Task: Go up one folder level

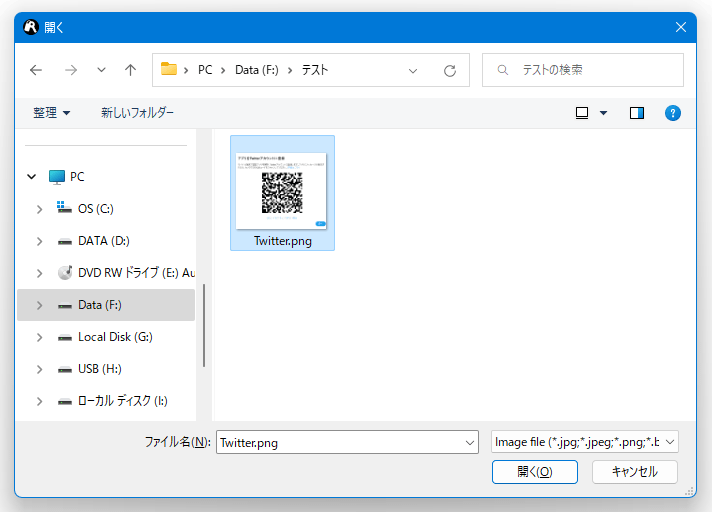Action: coord(130,70)
